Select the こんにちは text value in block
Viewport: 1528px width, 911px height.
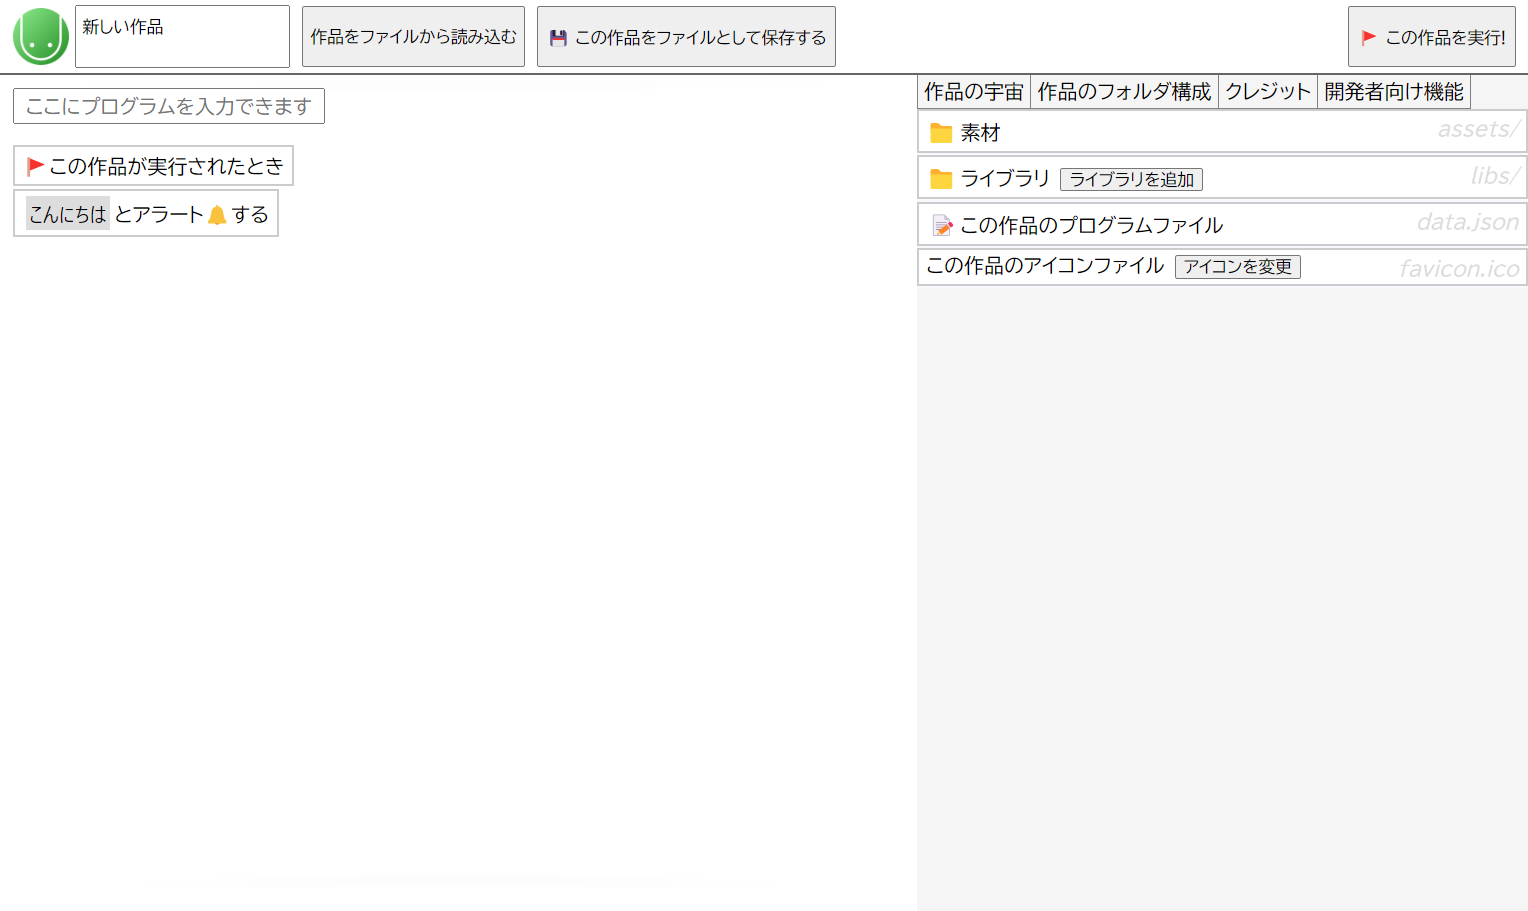(x=67, y=214)
